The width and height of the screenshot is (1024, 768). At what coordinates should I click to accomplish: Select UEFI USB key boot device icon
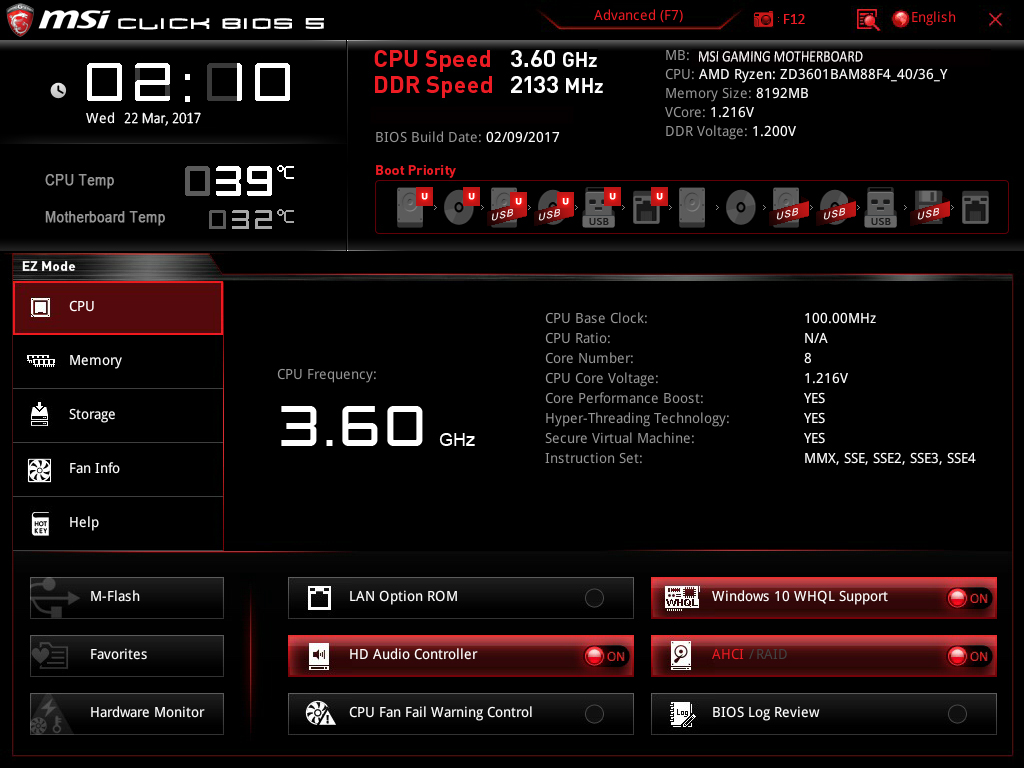[x=601, y=207]
